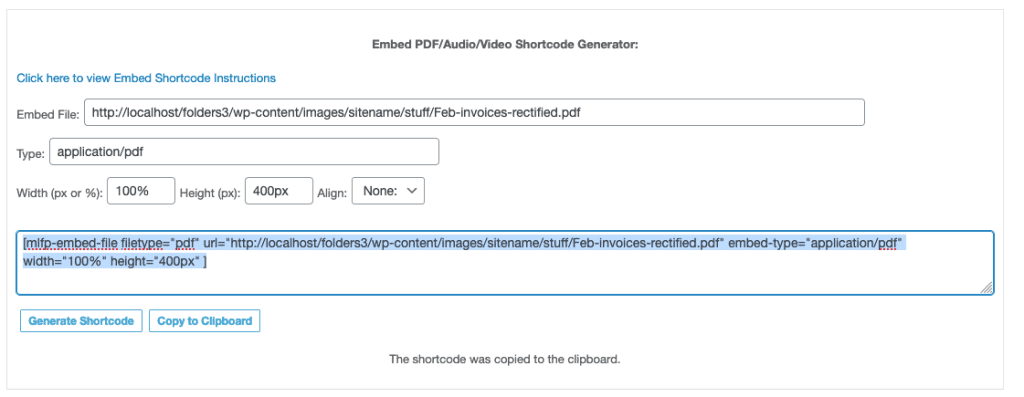Click the embed-type="application/pdf" text in the shortcode
The image size is (1024, 397).
(815, 244)
